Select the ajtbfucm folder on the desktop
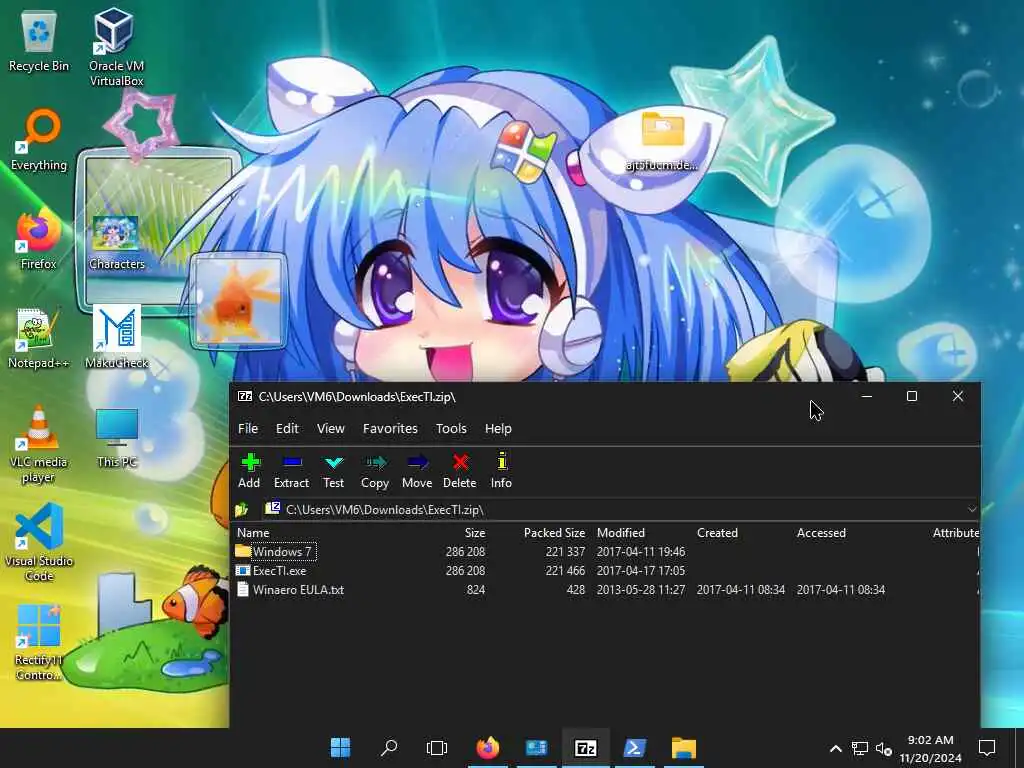 tap(662, 141)
